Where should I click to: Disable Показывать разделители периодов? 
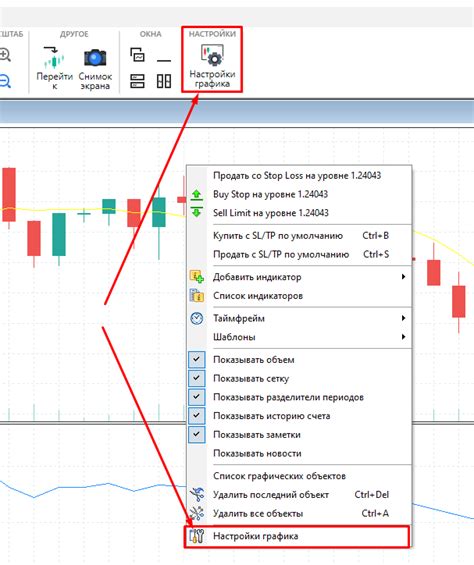pos(299,397)
